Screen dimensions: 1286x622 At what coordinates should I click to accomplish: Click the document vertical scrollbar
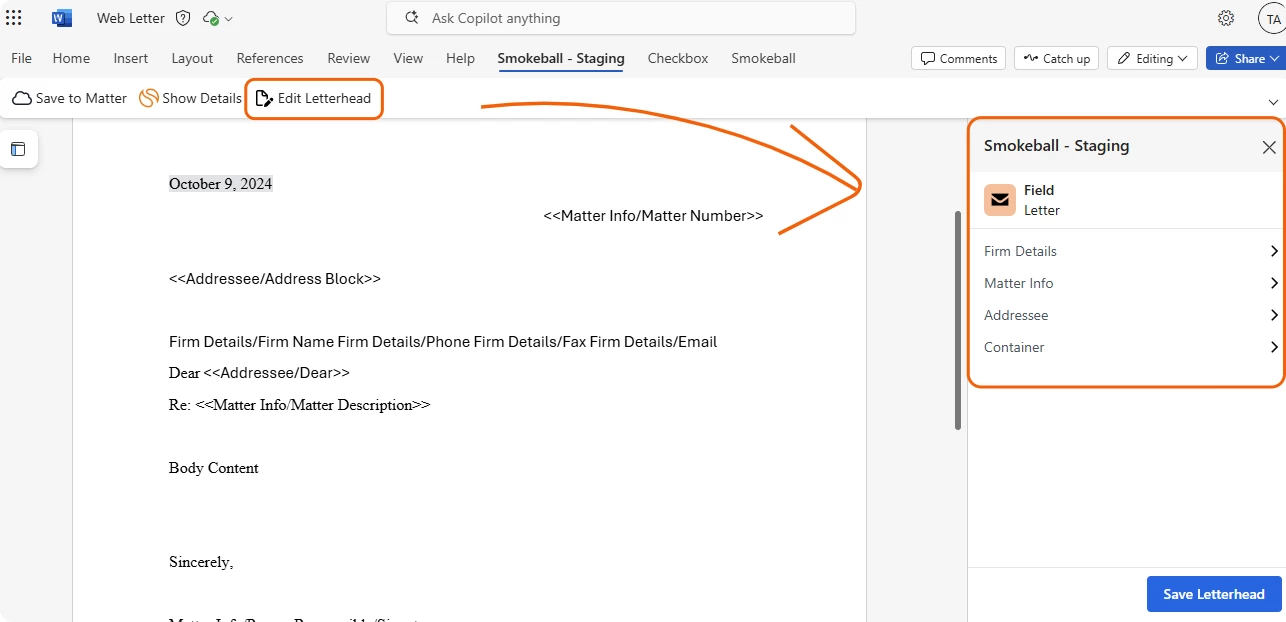coord(958,320)
